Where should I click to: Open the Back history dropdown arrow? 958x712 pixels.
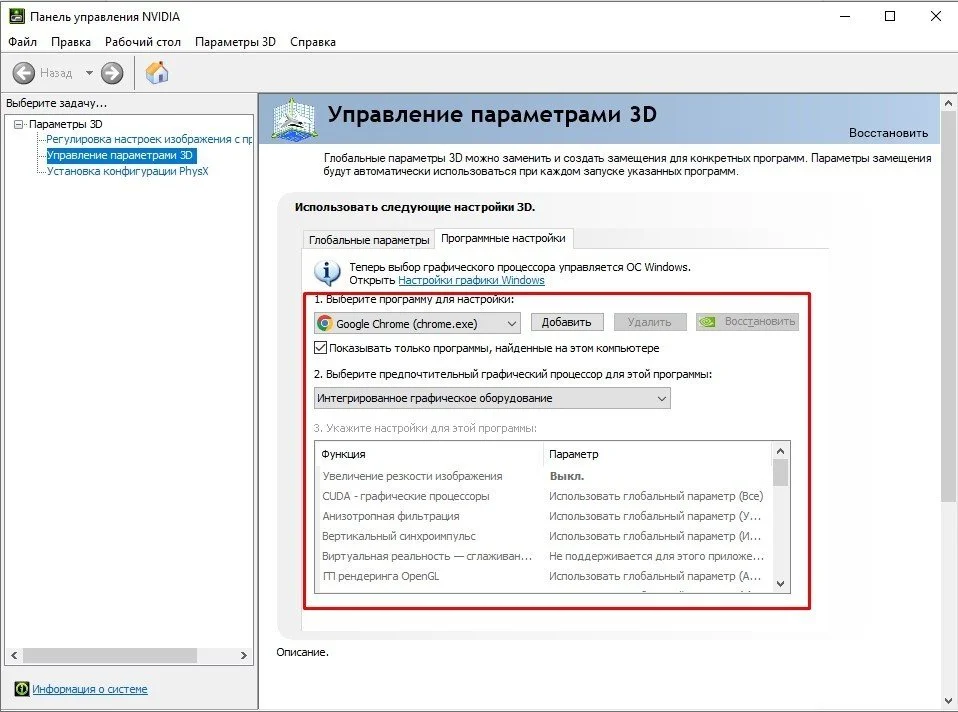(89, 73)
